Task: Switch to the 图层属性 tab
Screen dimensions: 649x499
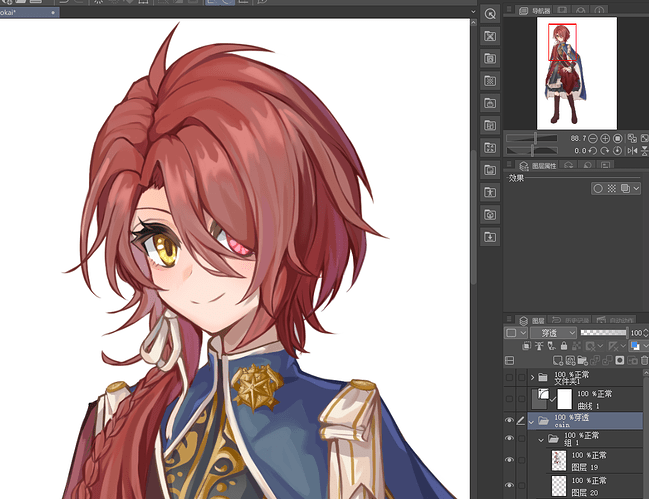Action: tap(538, 166)
